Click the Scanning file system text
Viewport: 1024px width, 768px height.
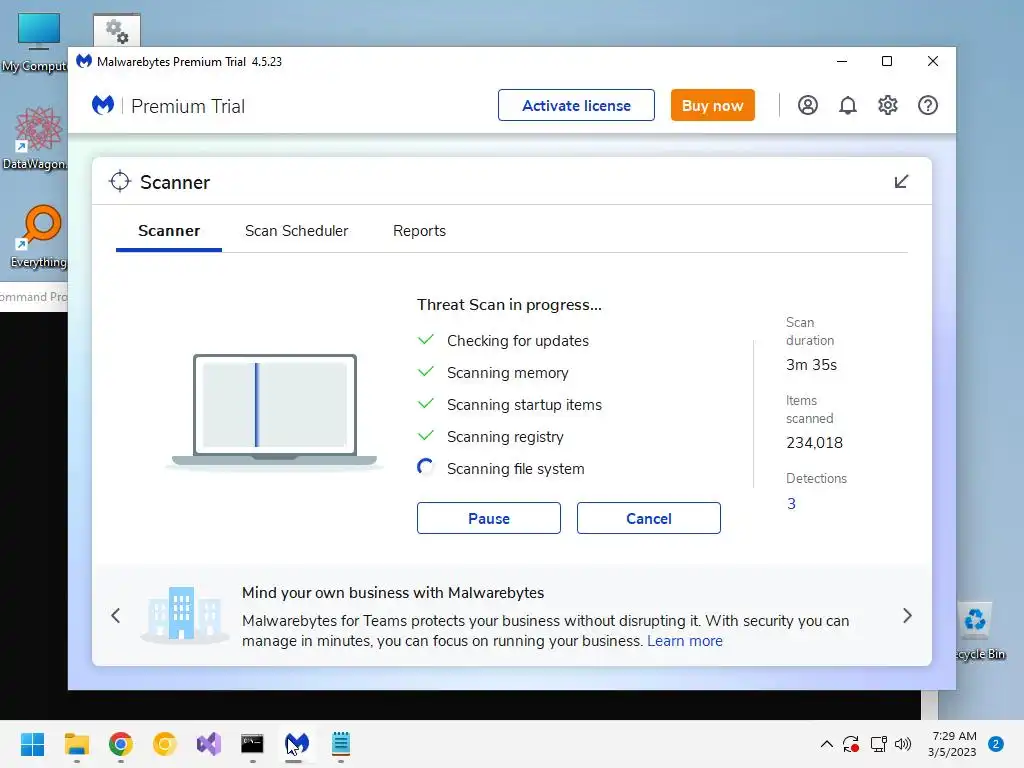(x=515, y=469)
